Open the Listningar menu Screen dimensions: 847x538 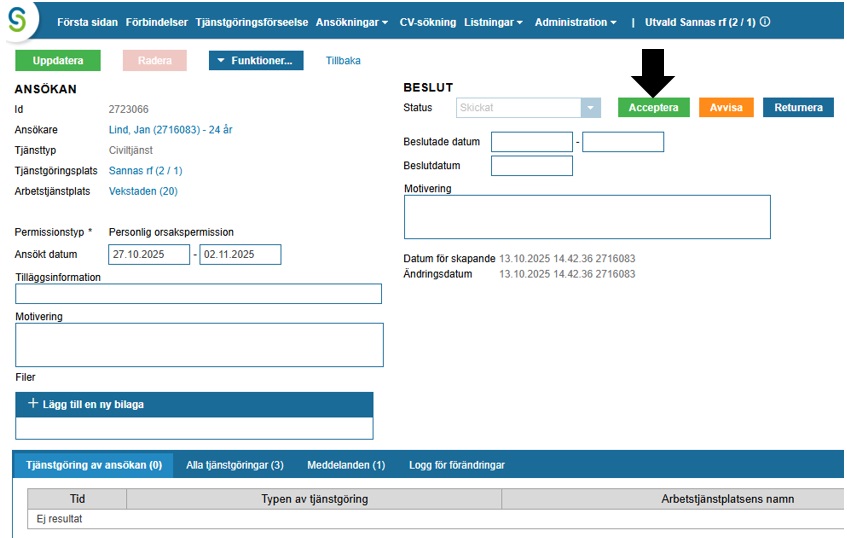coord(495,22)
